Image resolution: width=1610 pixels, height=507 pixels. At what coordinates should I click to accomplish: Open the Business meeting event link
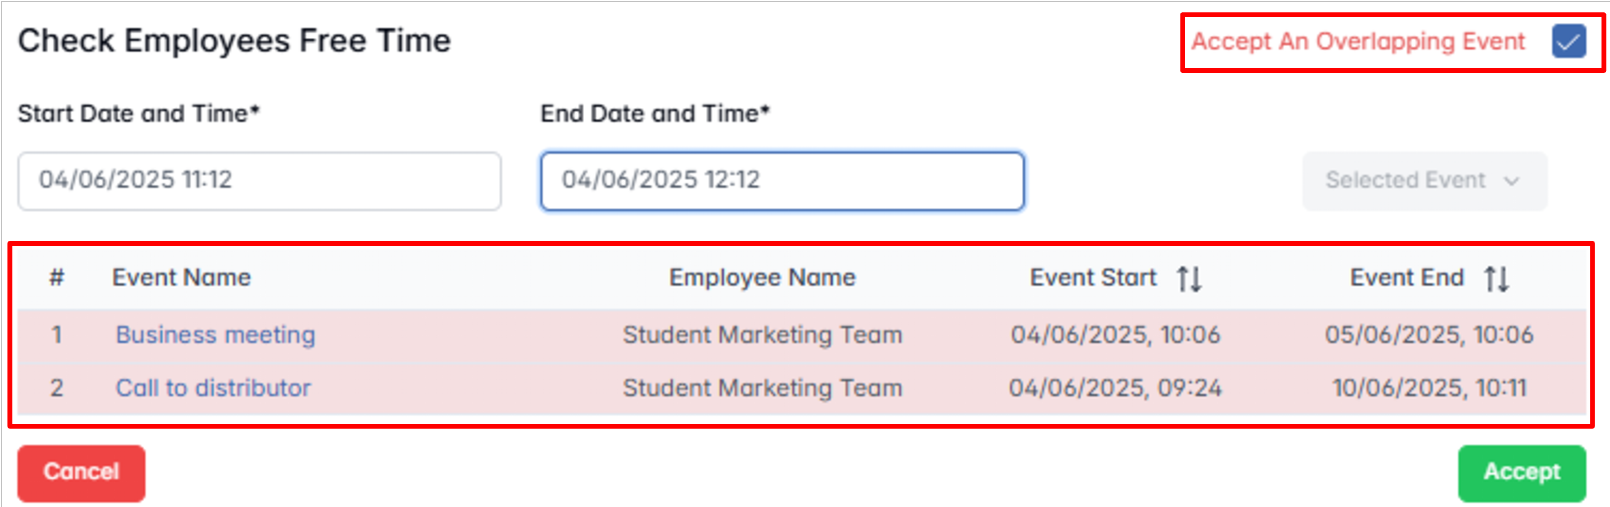215,335
